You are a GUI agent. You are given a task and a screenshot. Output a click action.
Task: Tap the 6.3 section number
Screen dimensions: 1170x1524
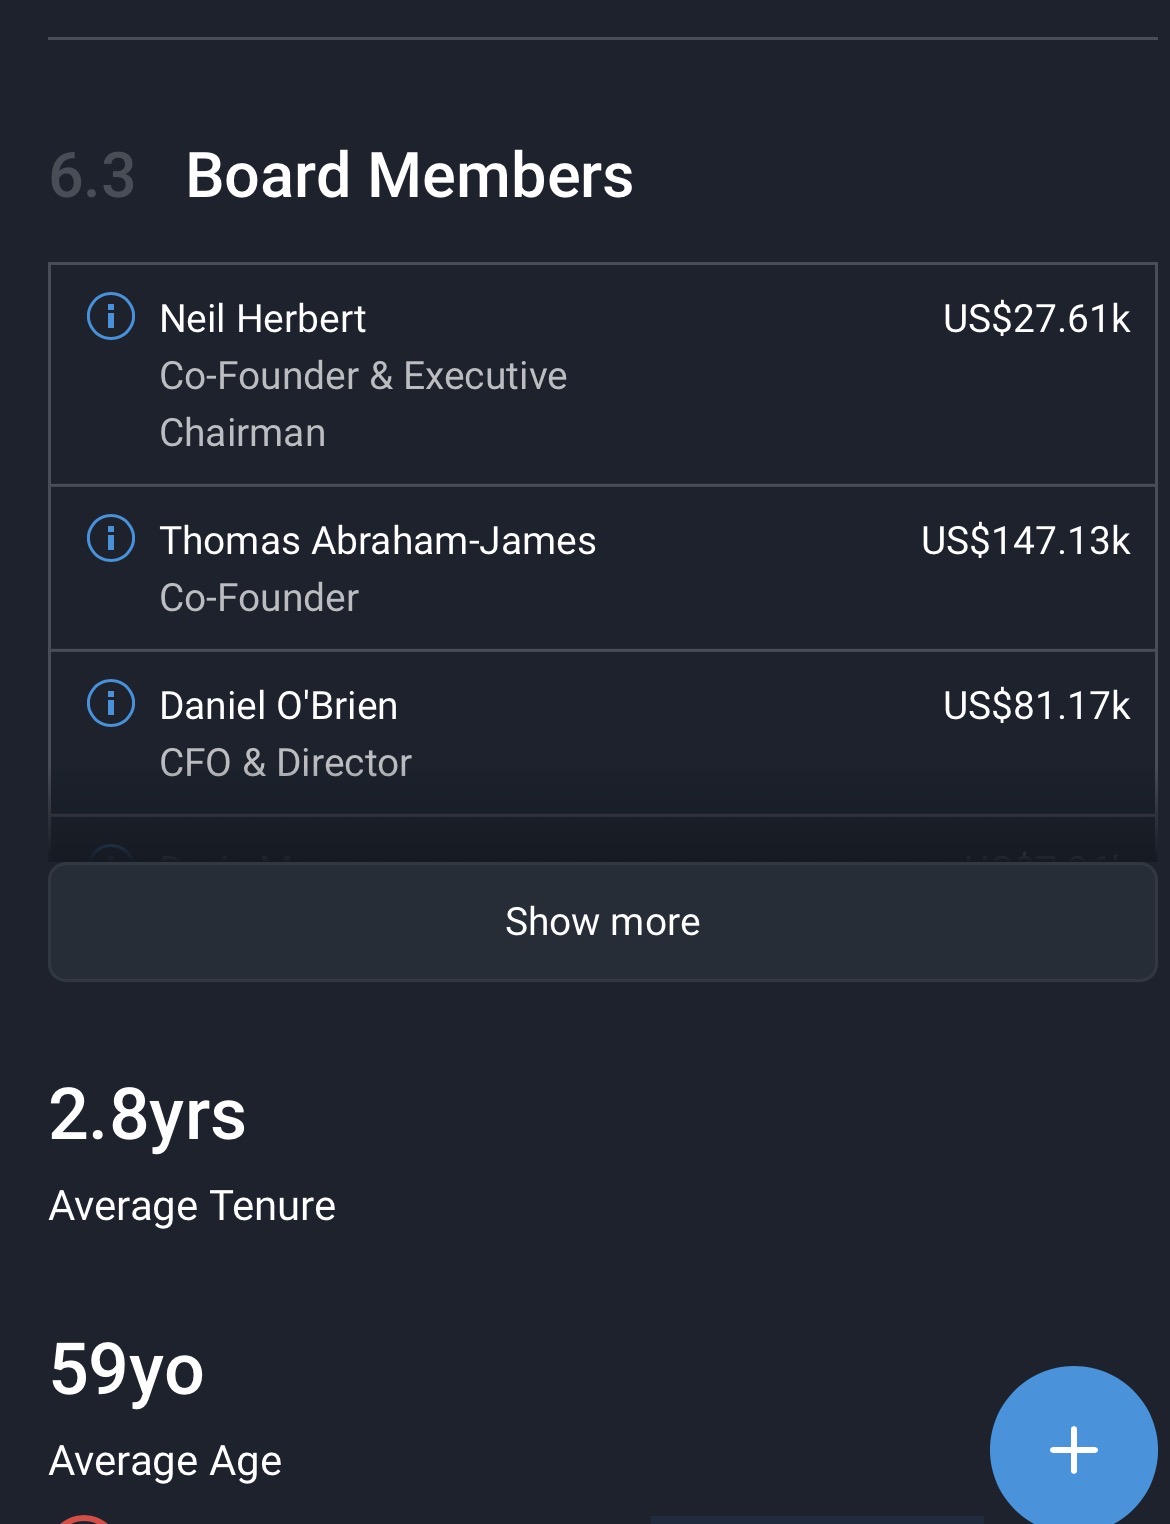(92, 176)
